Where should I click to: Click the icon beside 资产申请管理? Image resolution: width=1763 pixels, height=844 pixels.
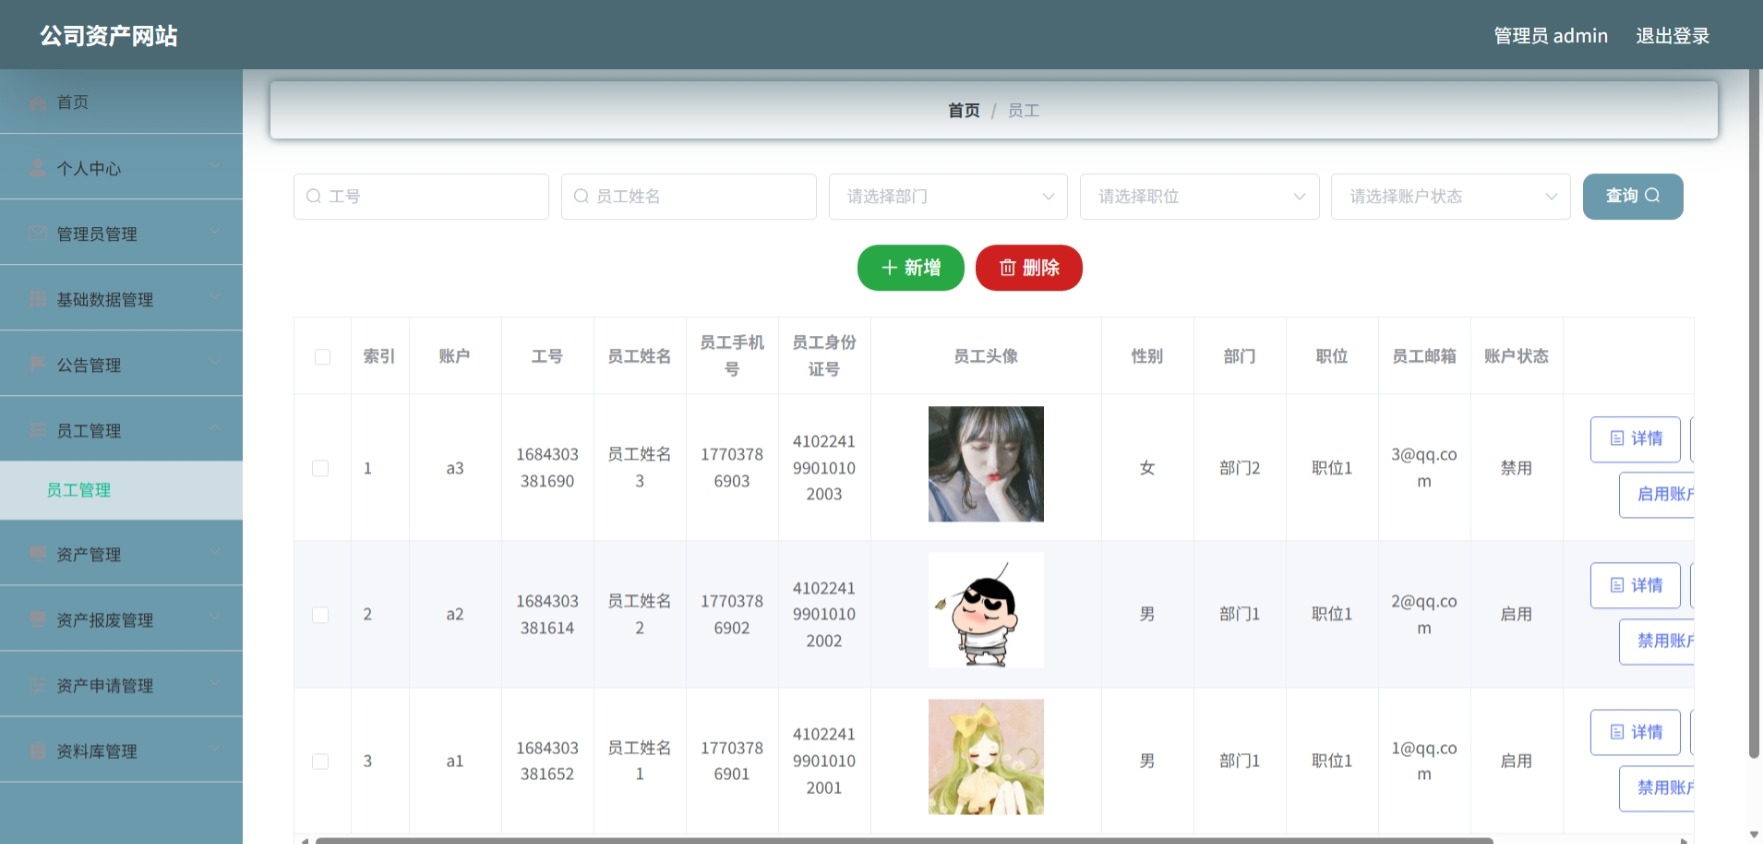click(37, 685)
